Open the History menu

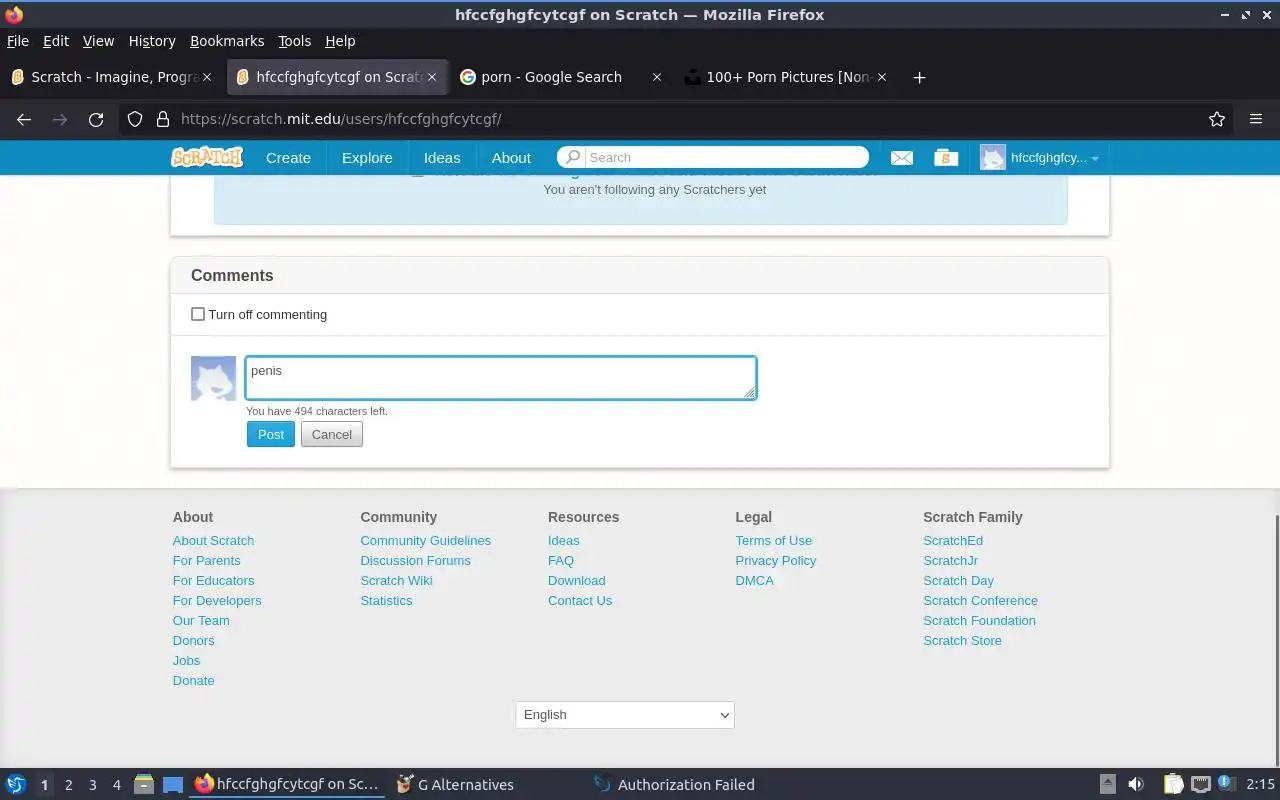[x=152, y=41]
